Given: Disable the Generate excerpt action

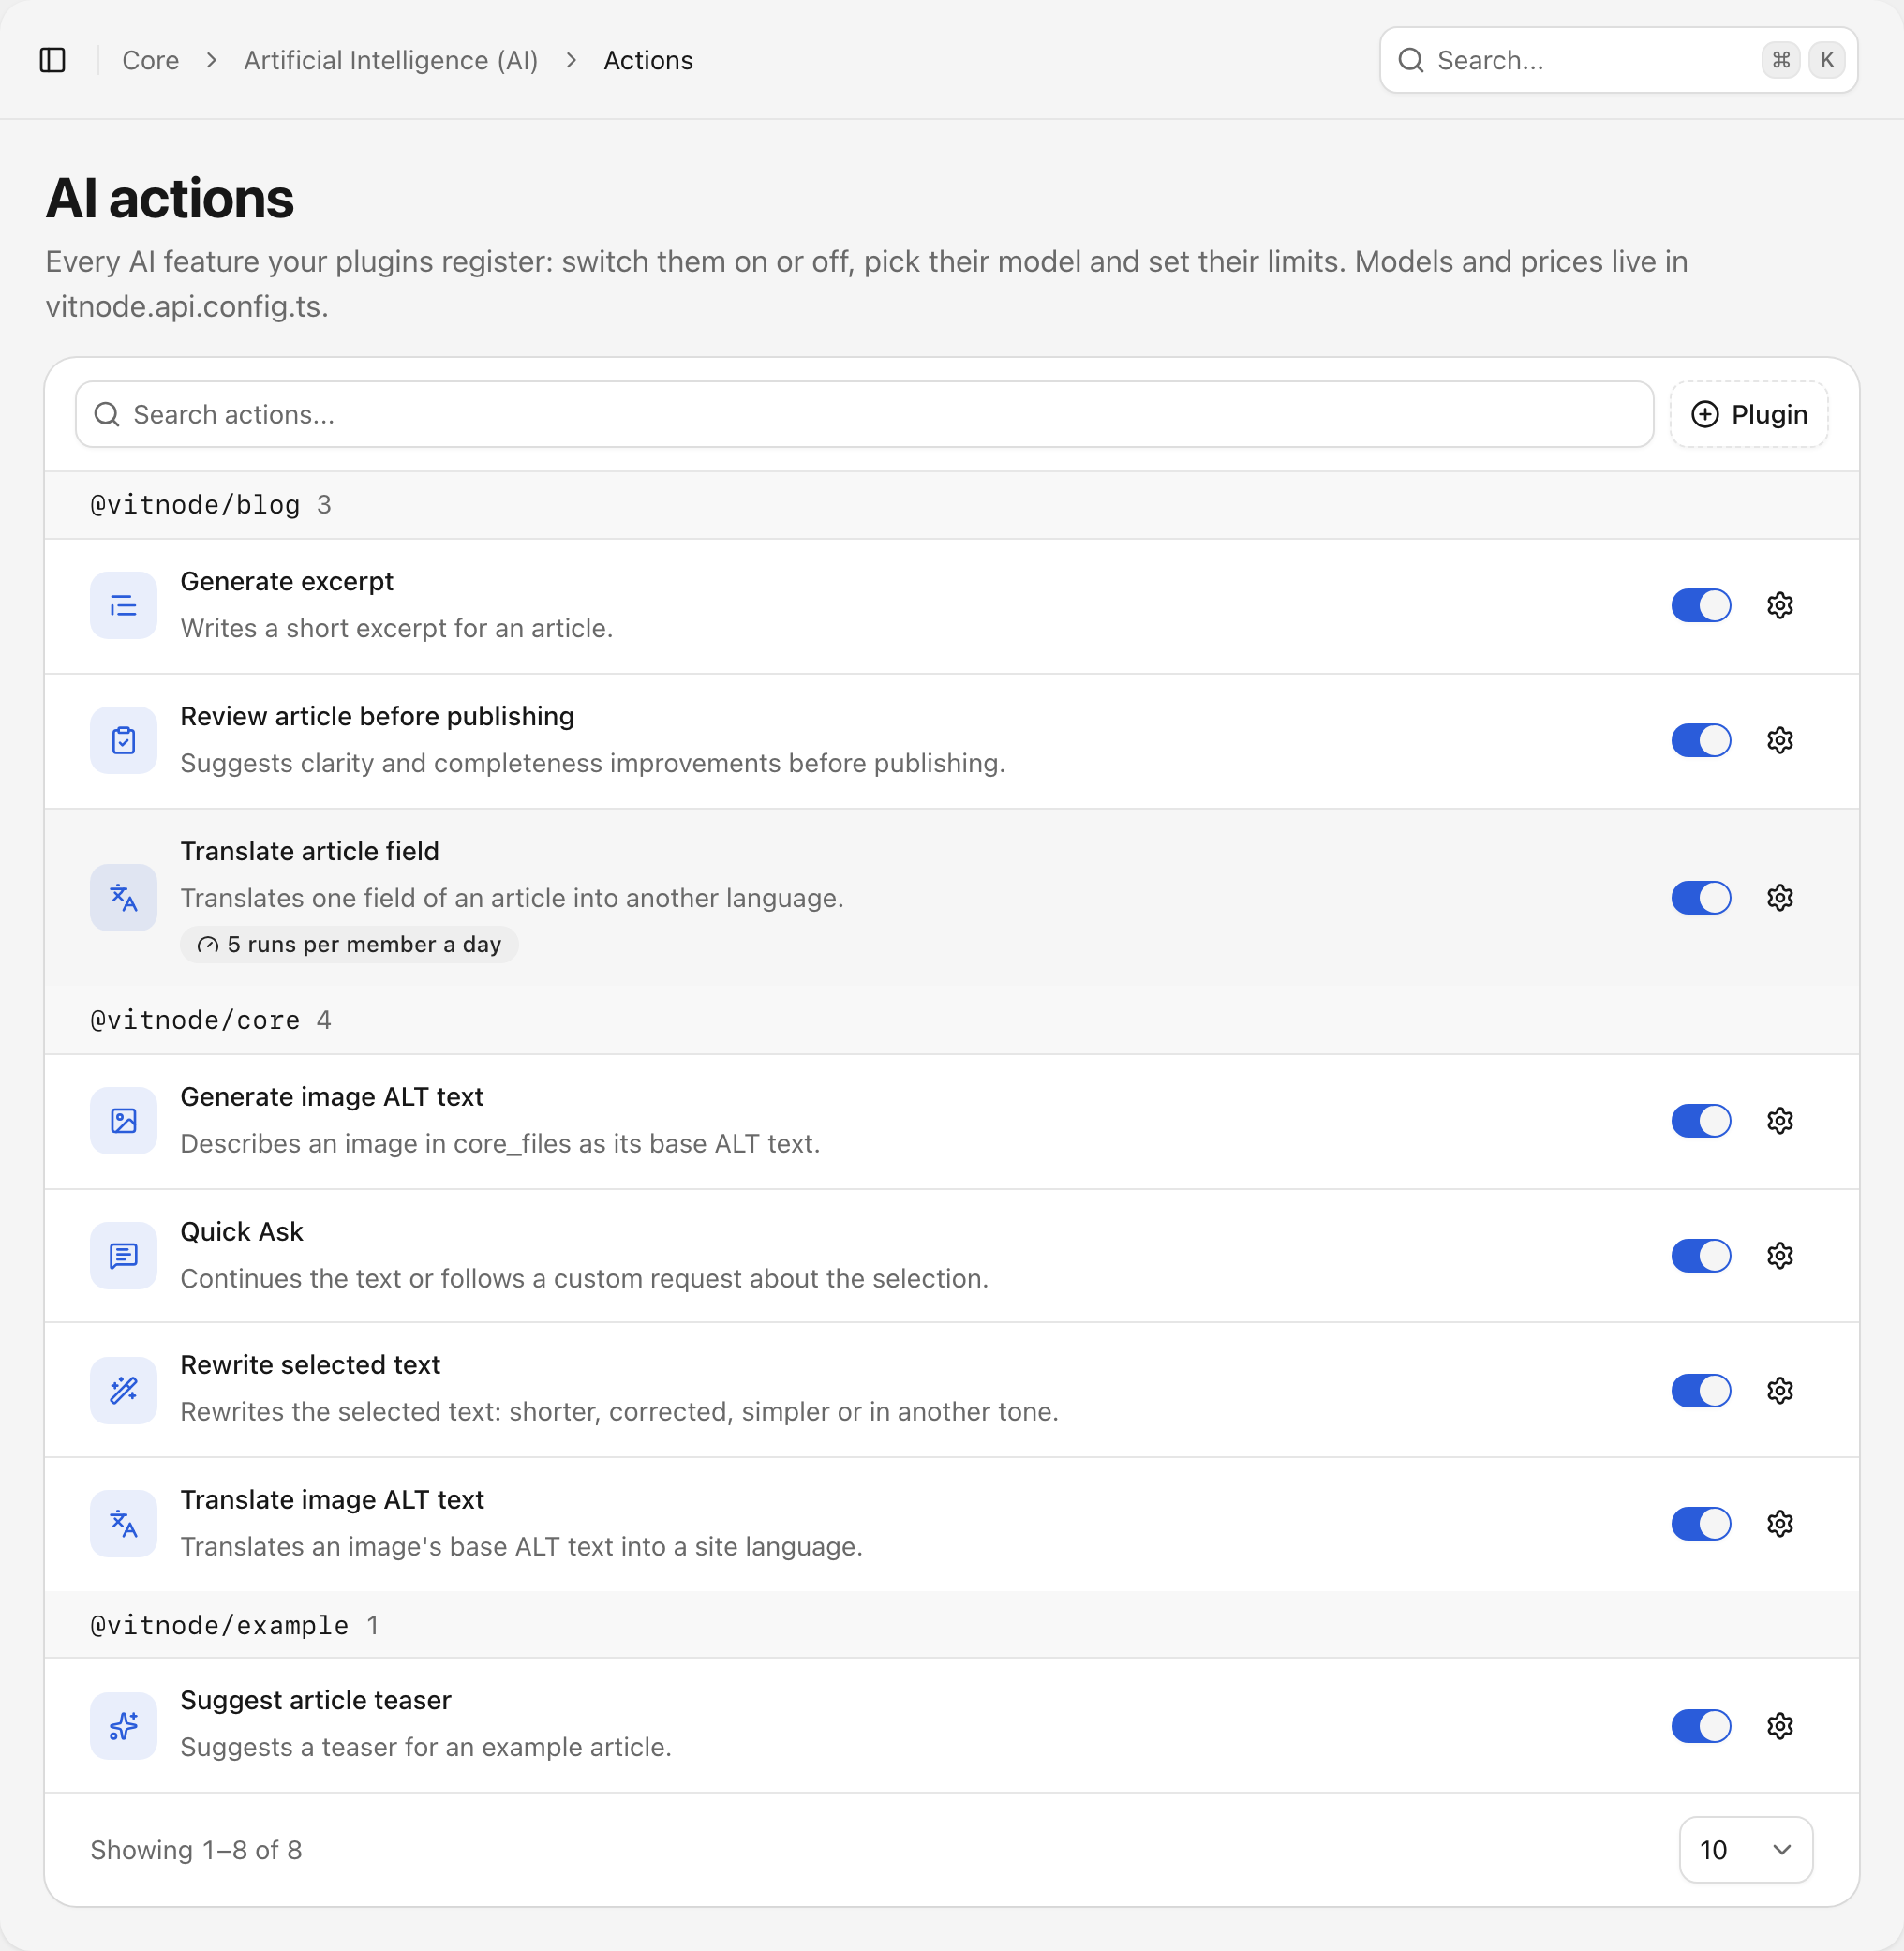Looking at the screenshot, I should coord(1701,605).
